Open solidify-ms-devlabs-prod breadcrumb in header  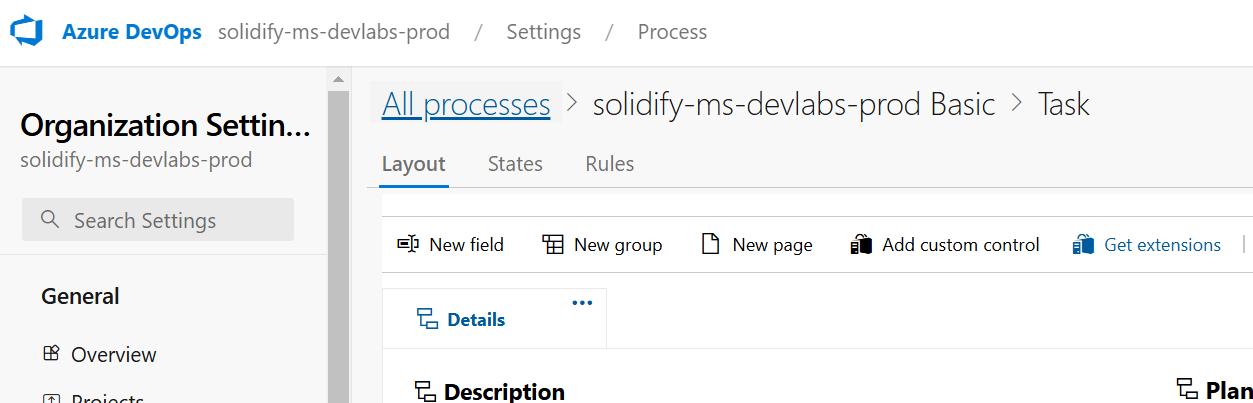point(334,32)
